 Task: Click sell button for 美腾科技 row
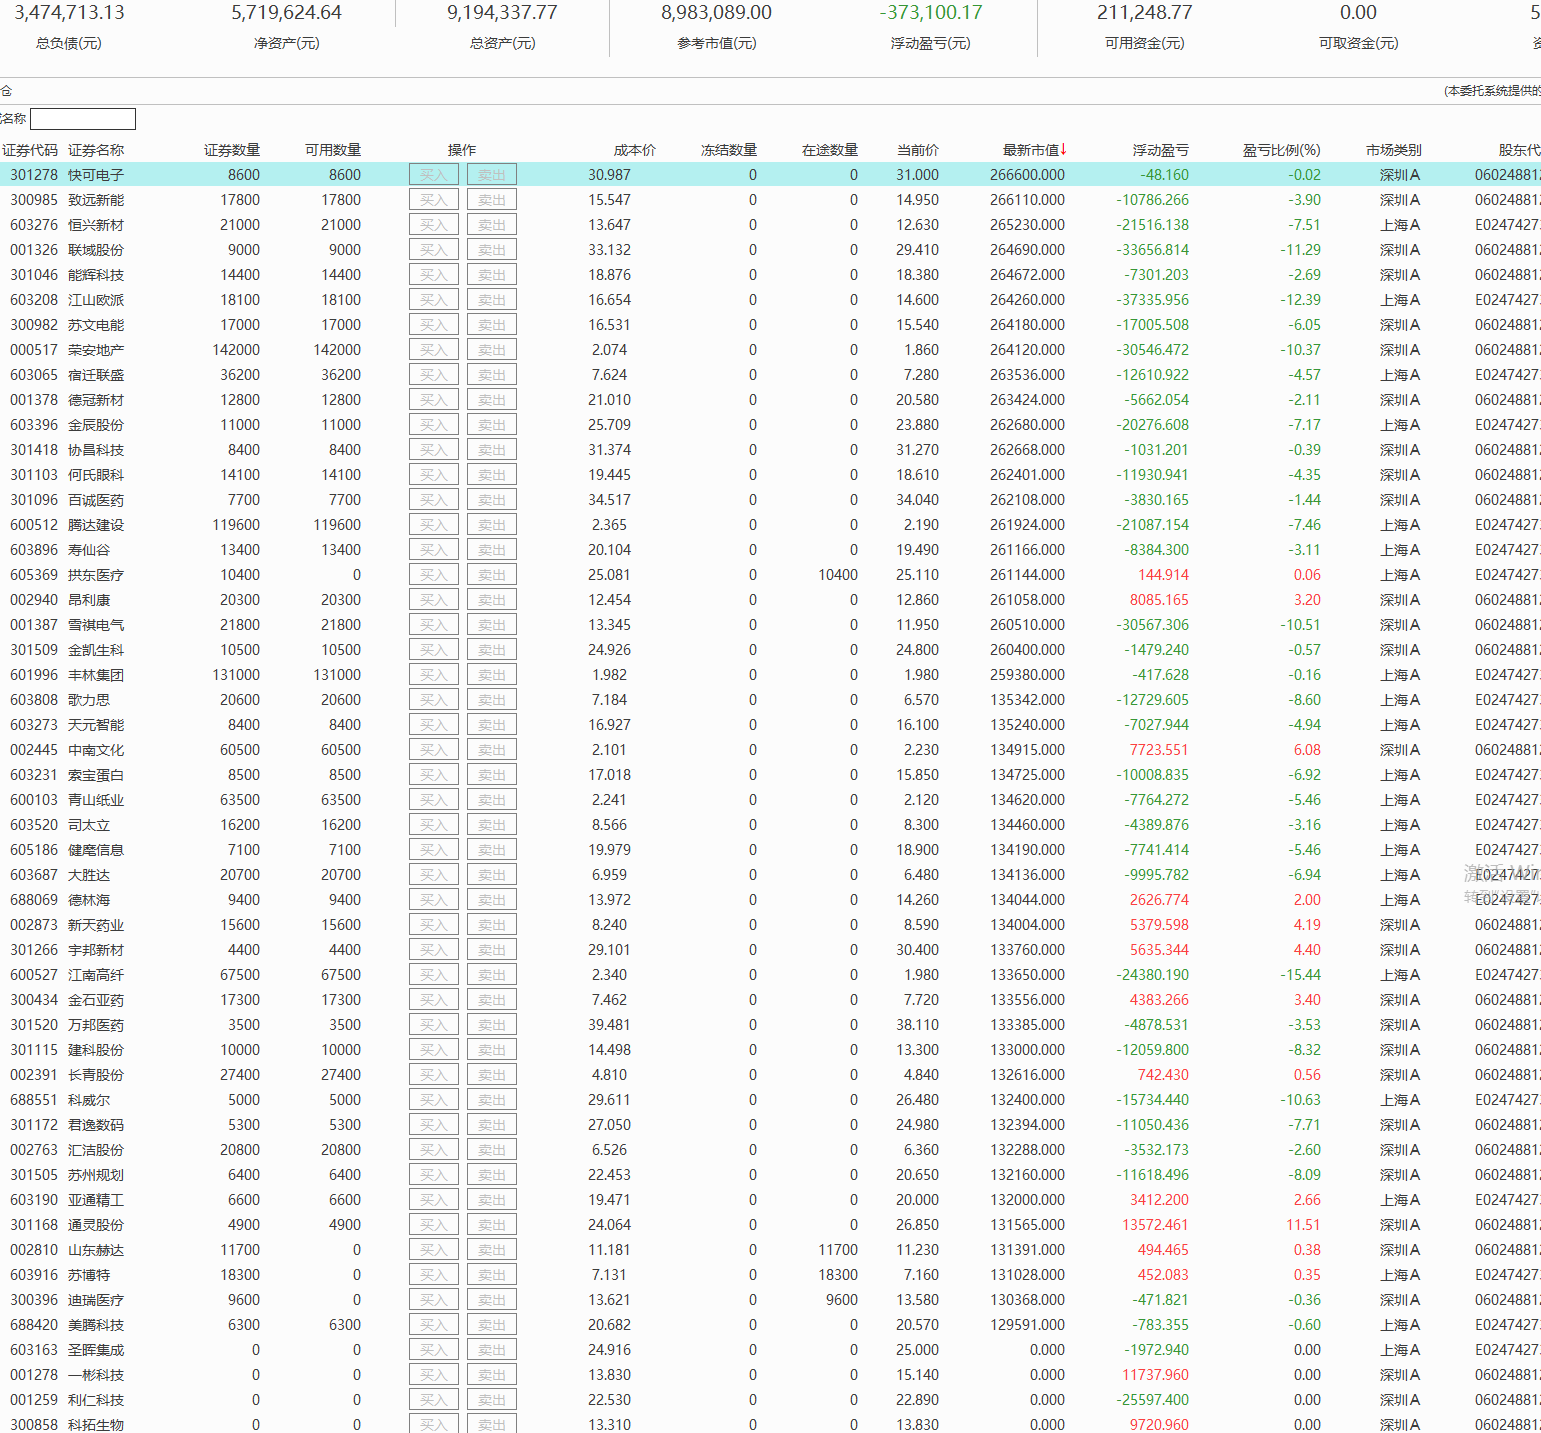tap(492, 1325)
